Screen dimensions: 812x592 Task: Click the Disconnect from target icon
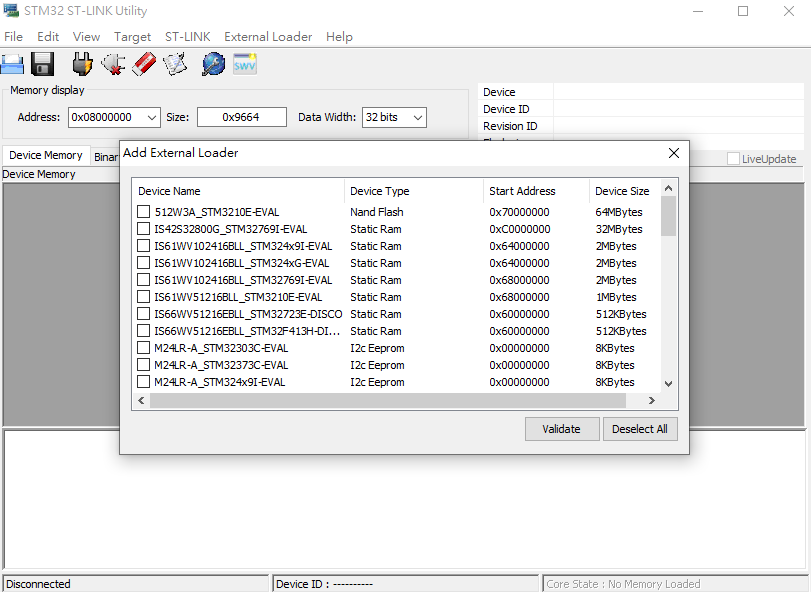click(x=113, y=65)
